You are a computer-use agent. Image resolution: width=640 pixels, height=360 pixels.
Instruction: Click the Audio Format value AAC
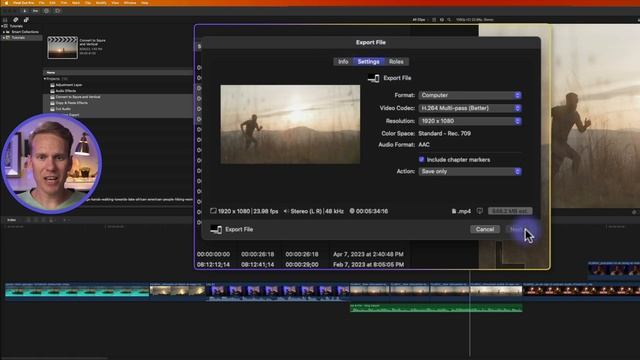[424, 144]
